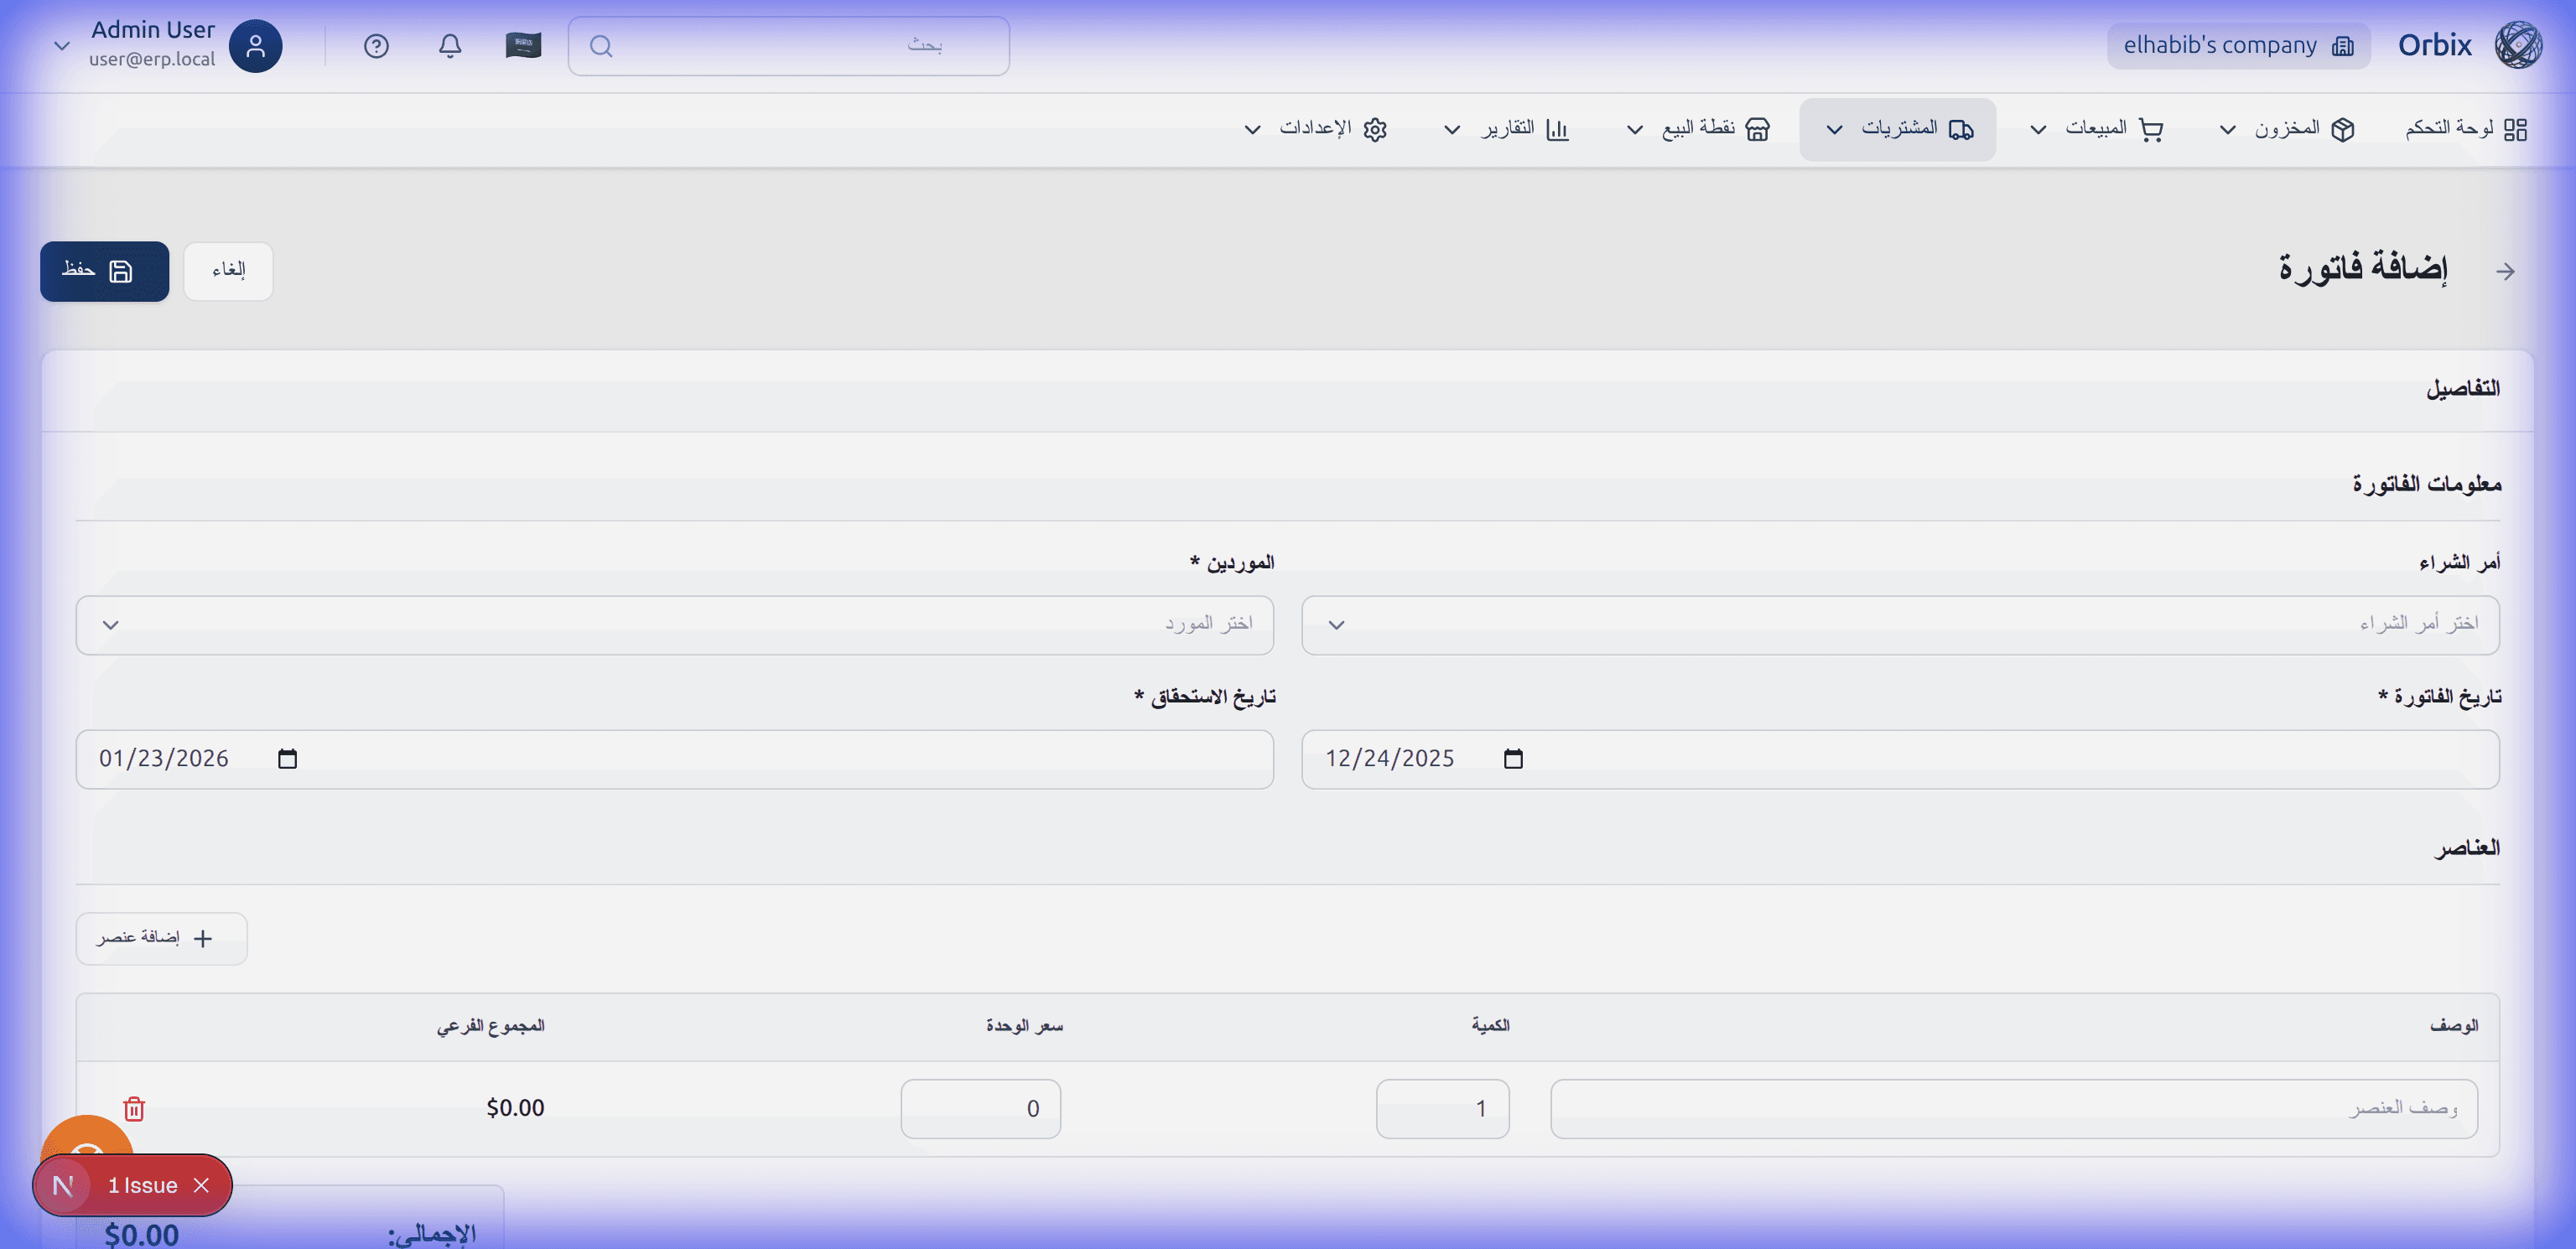Click the back arrow beside page title

pyautogui.click(x=2505, y=271)
